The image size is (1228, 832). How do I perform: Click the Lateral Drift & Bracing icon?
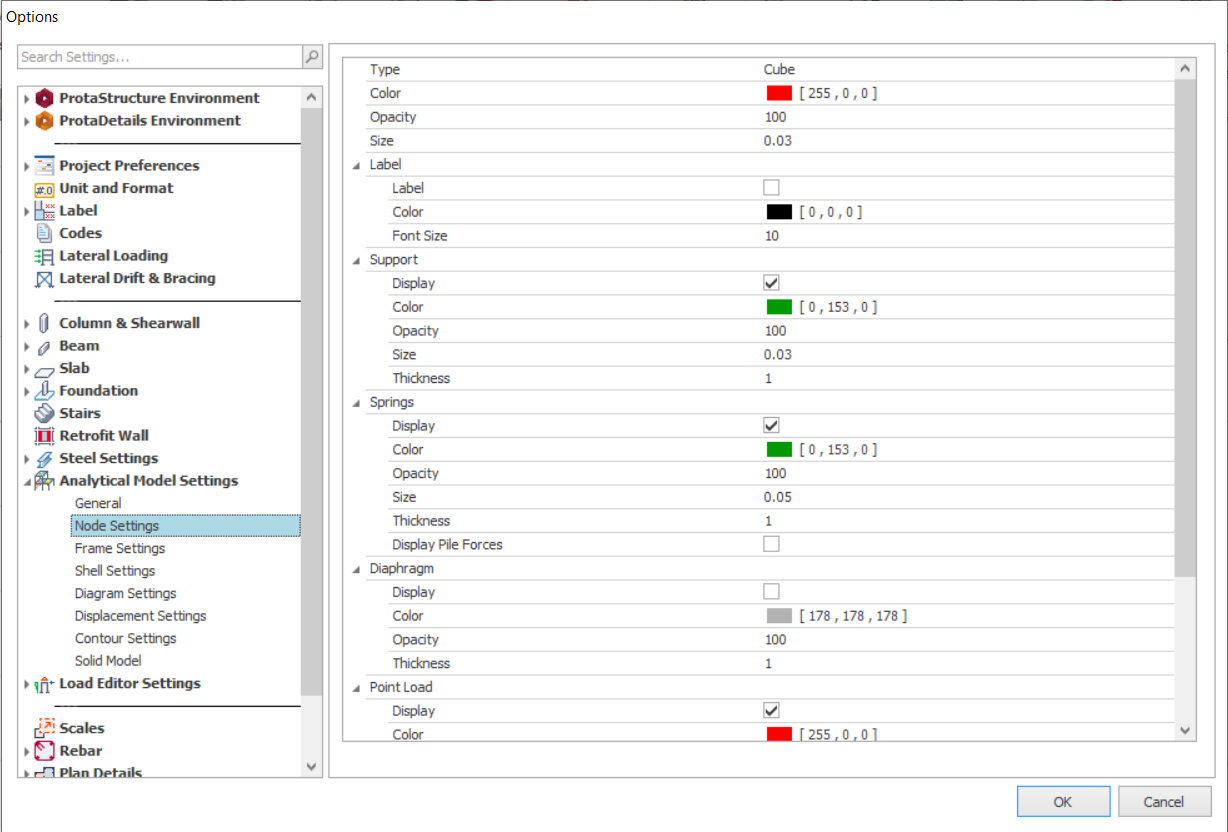click(x=44, y=279)
